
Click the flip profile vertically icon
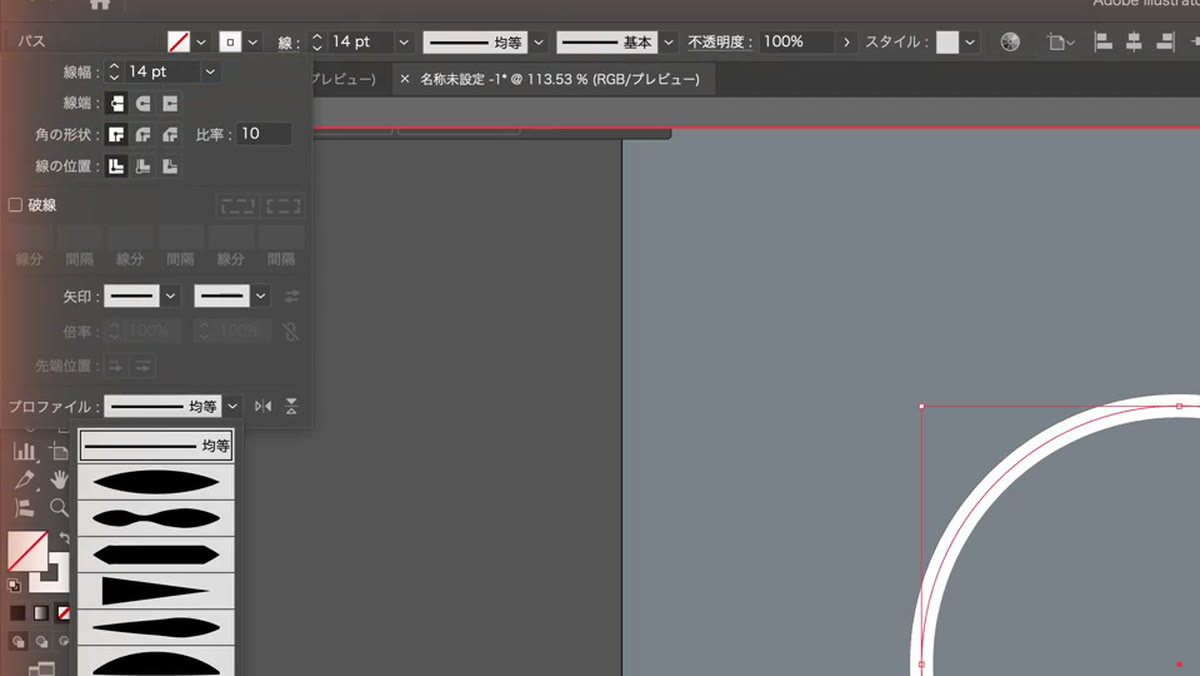291,406
